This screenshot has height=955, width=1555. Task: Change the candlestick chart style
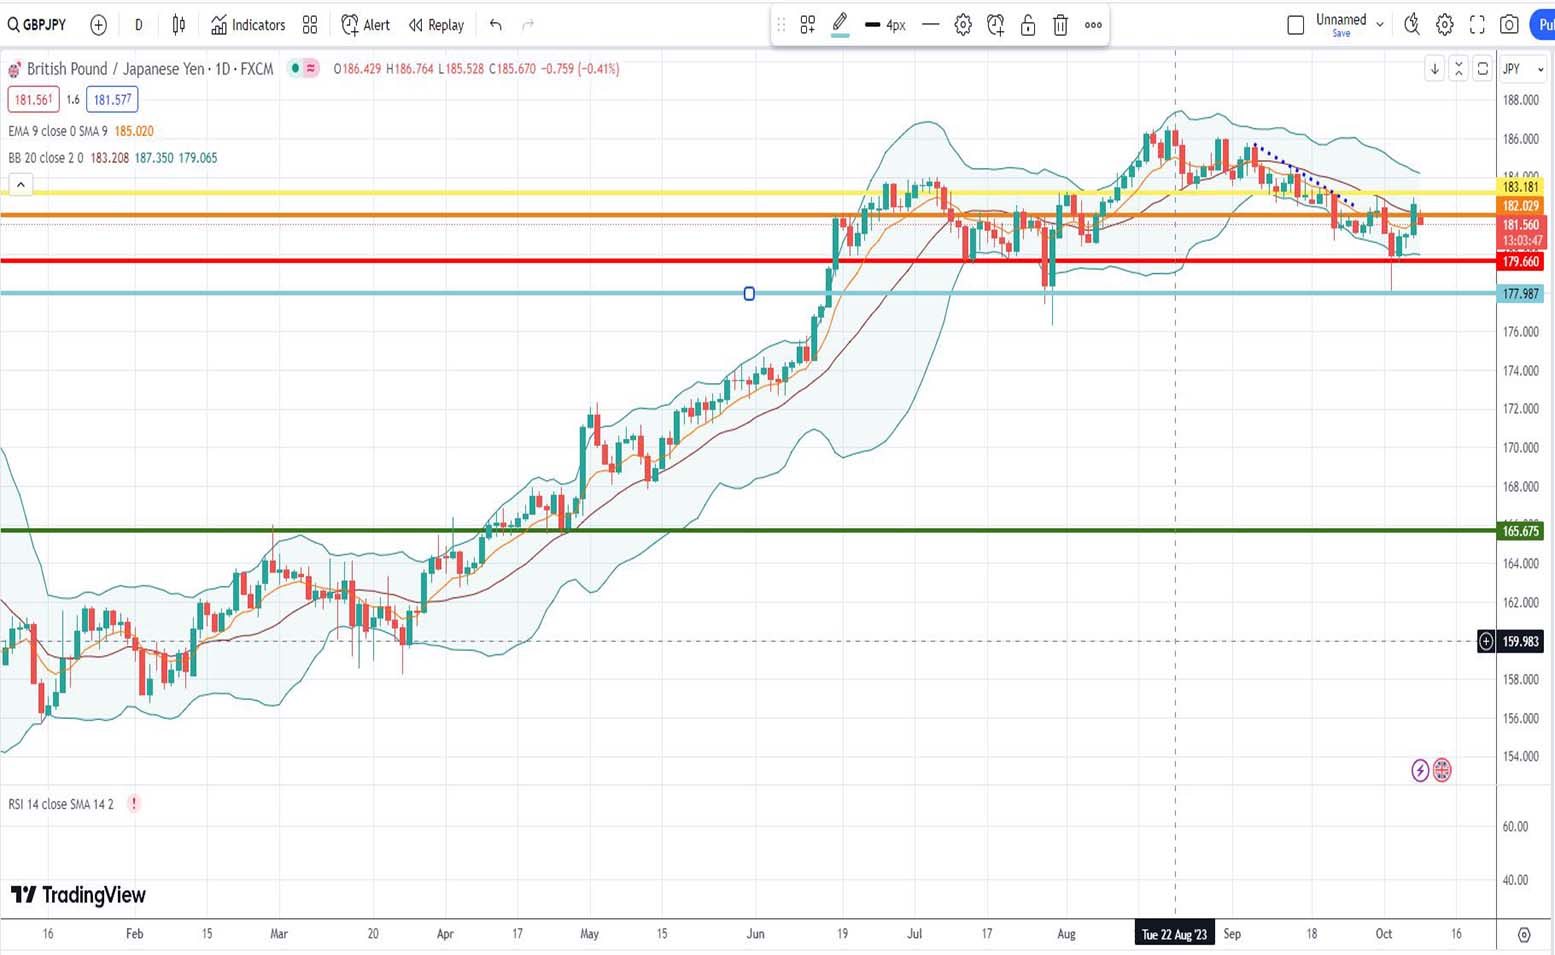(179, 25)
